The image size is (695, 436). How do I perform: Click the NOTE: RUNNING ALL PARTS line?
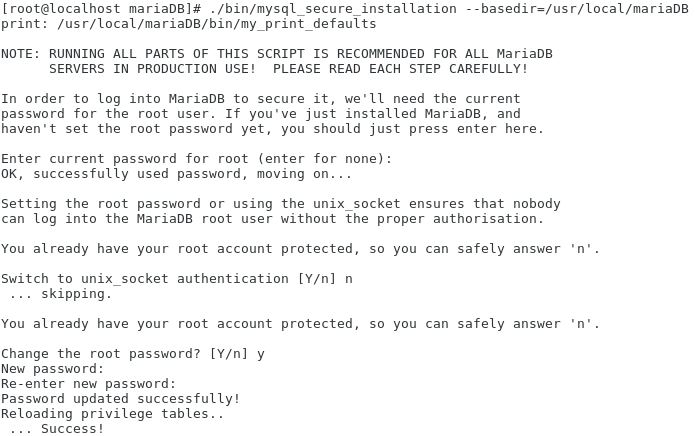point(277,54)
